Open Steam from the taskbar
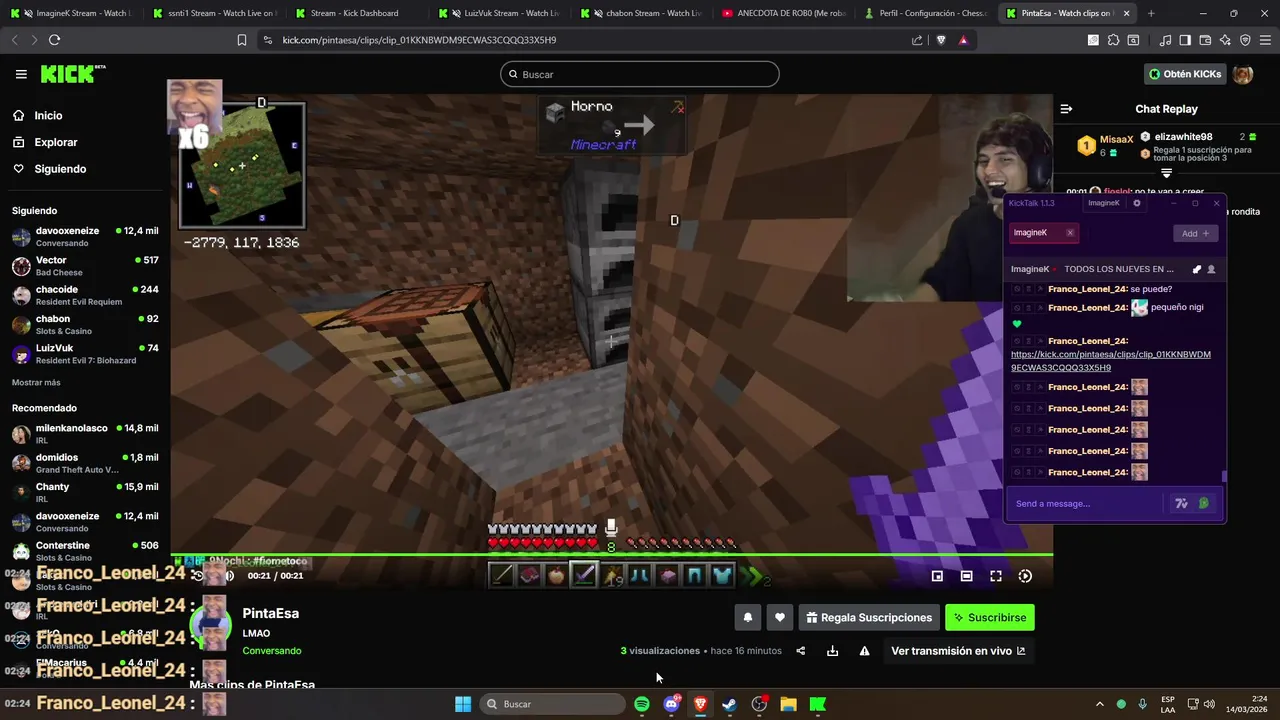This screenshot has width=1280, height=720. (730, 704)
